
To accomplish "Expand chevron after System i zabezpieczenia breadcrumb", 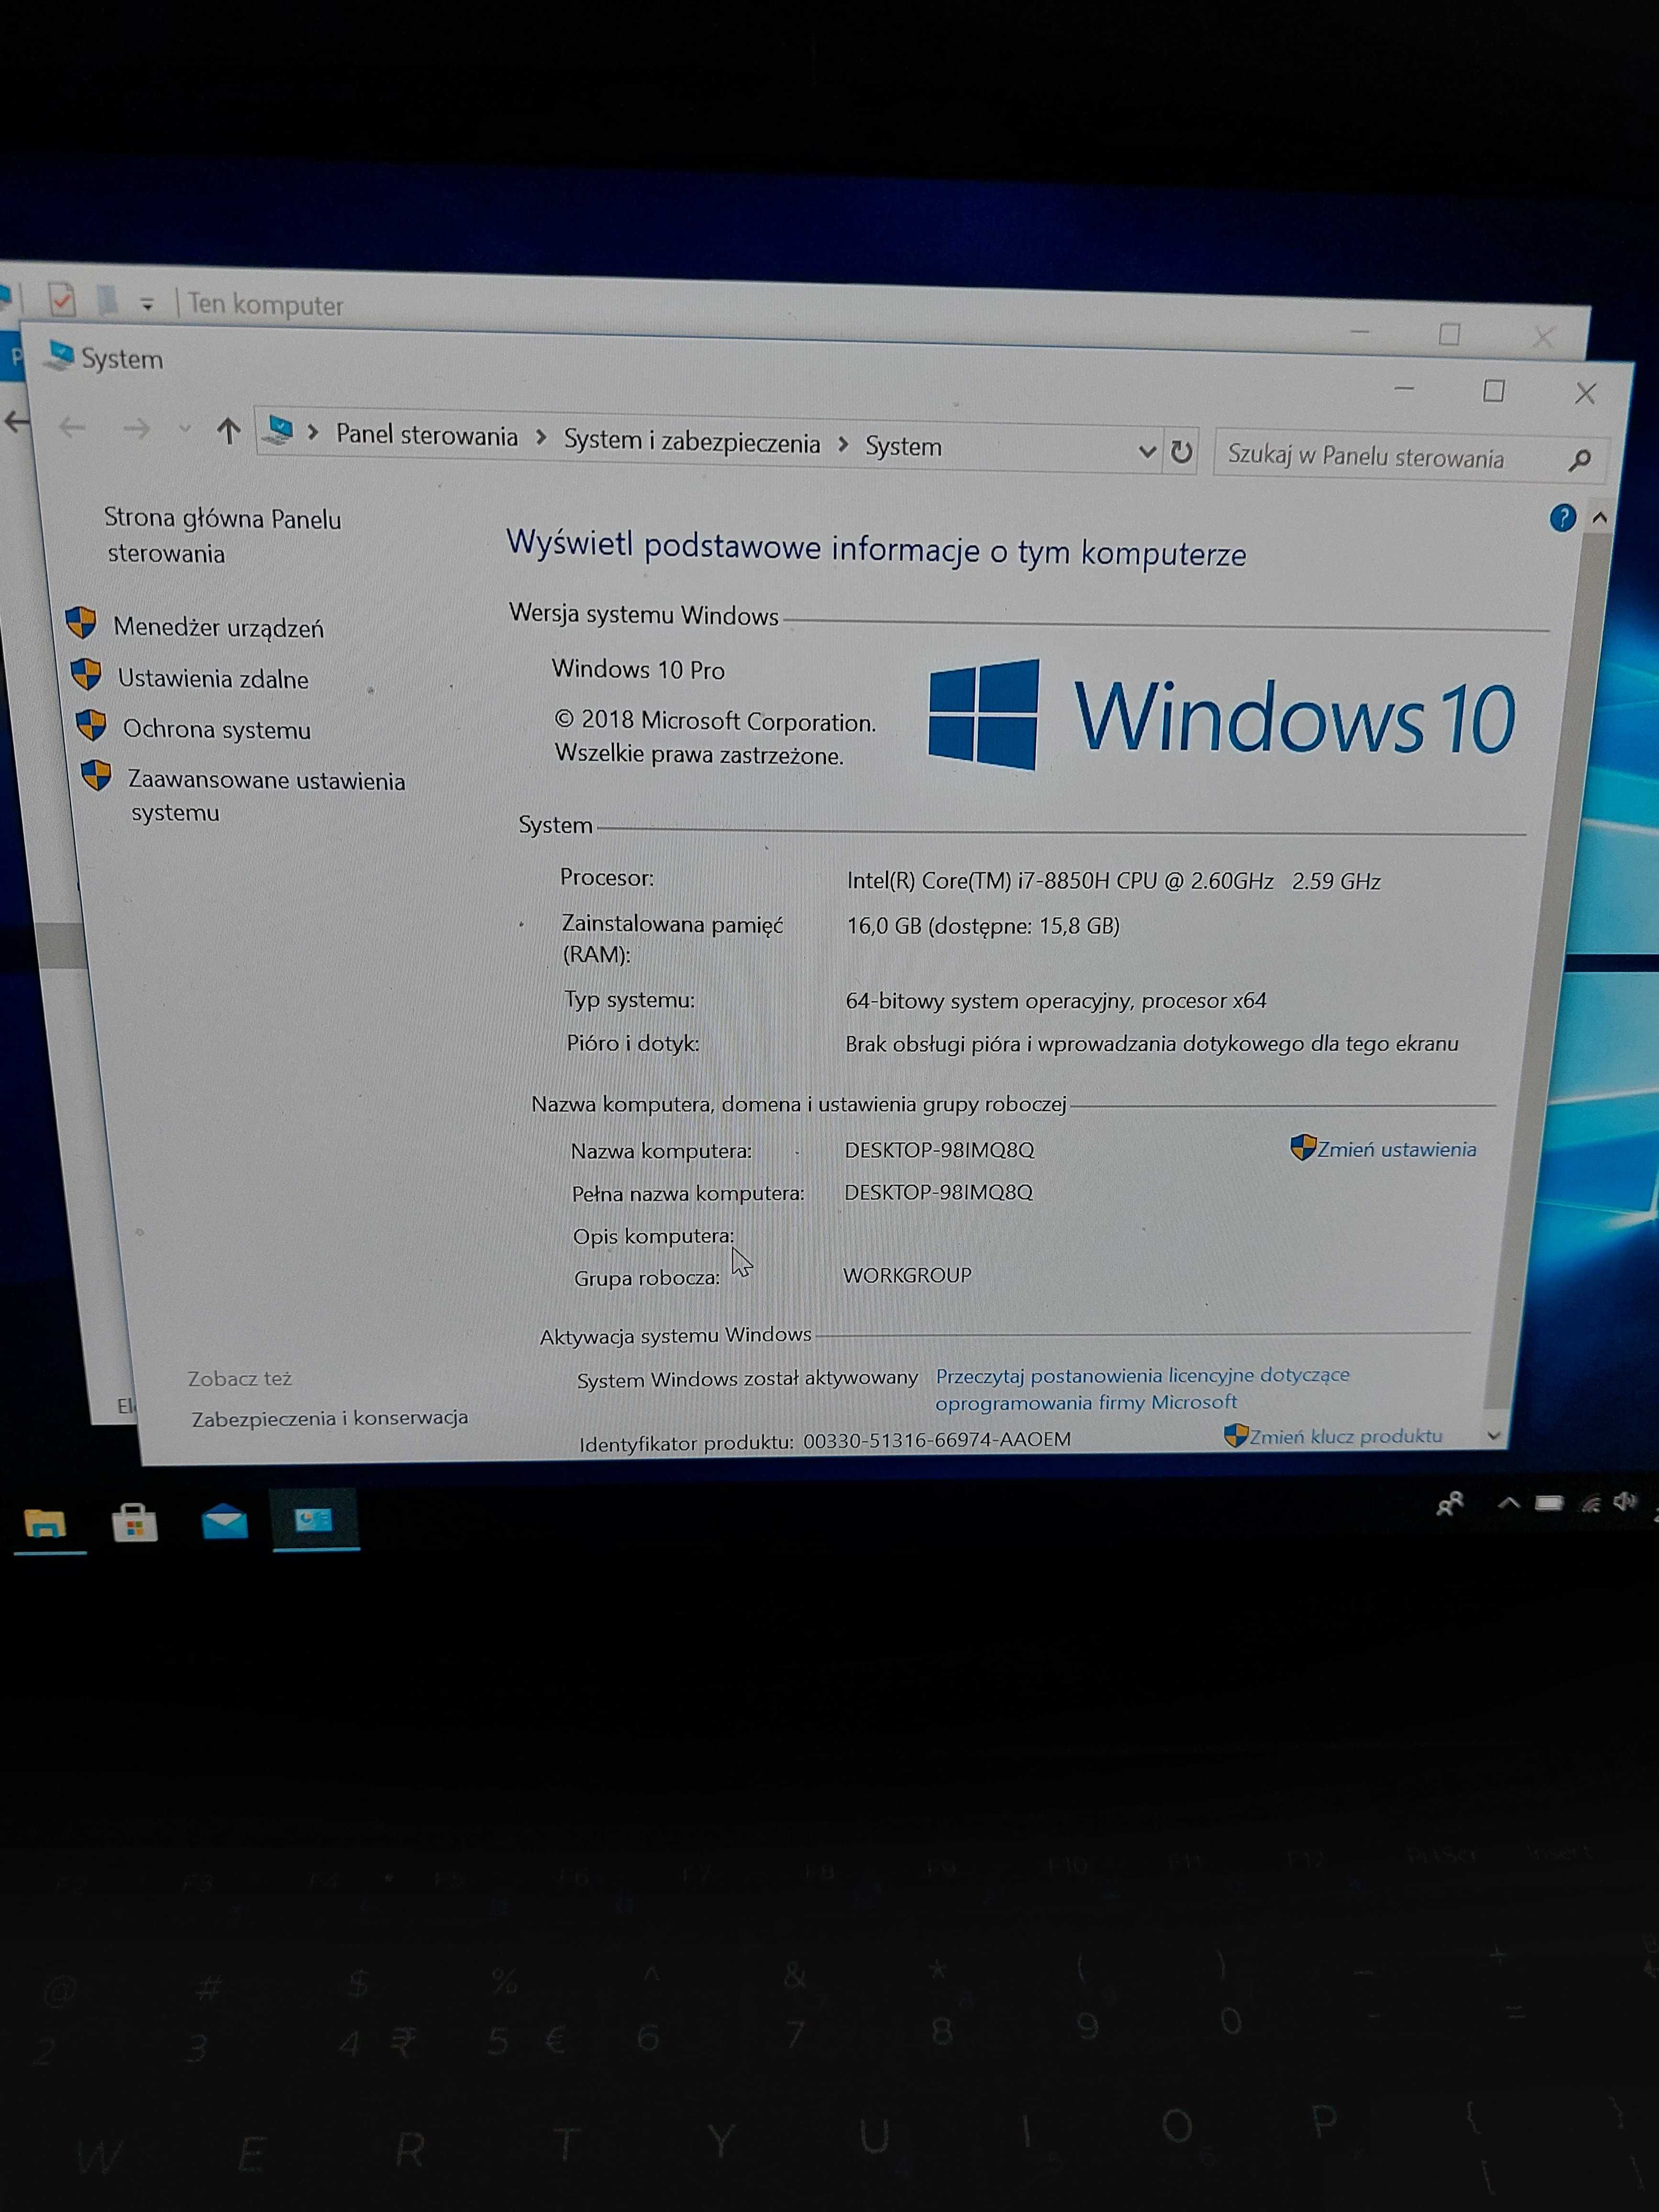I will 843,444.
